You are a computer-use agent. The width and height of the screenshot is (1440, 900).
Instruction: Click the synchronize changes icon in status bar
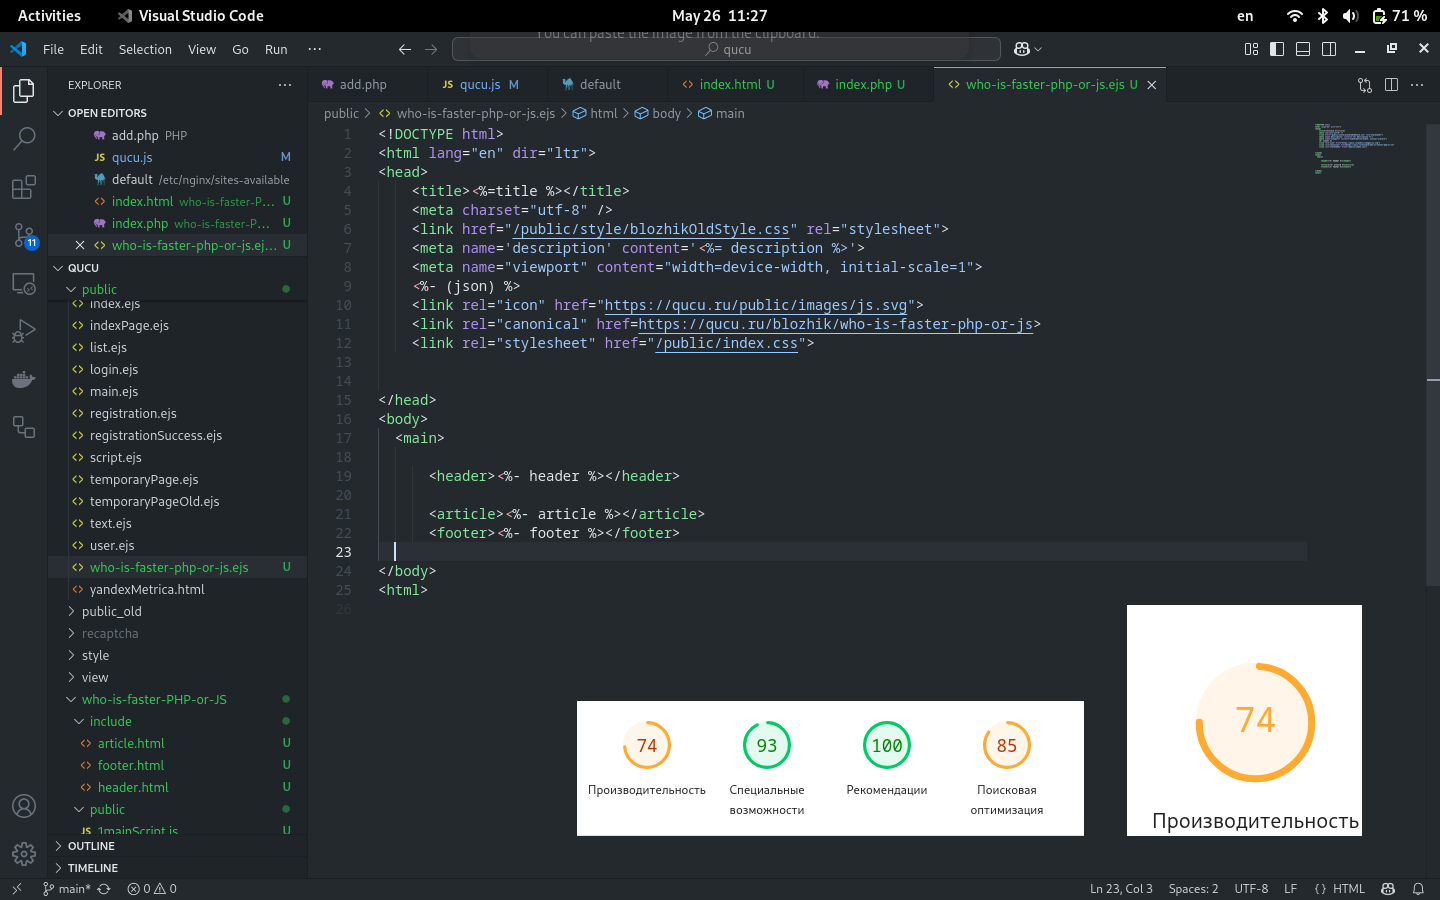point(104,889)
